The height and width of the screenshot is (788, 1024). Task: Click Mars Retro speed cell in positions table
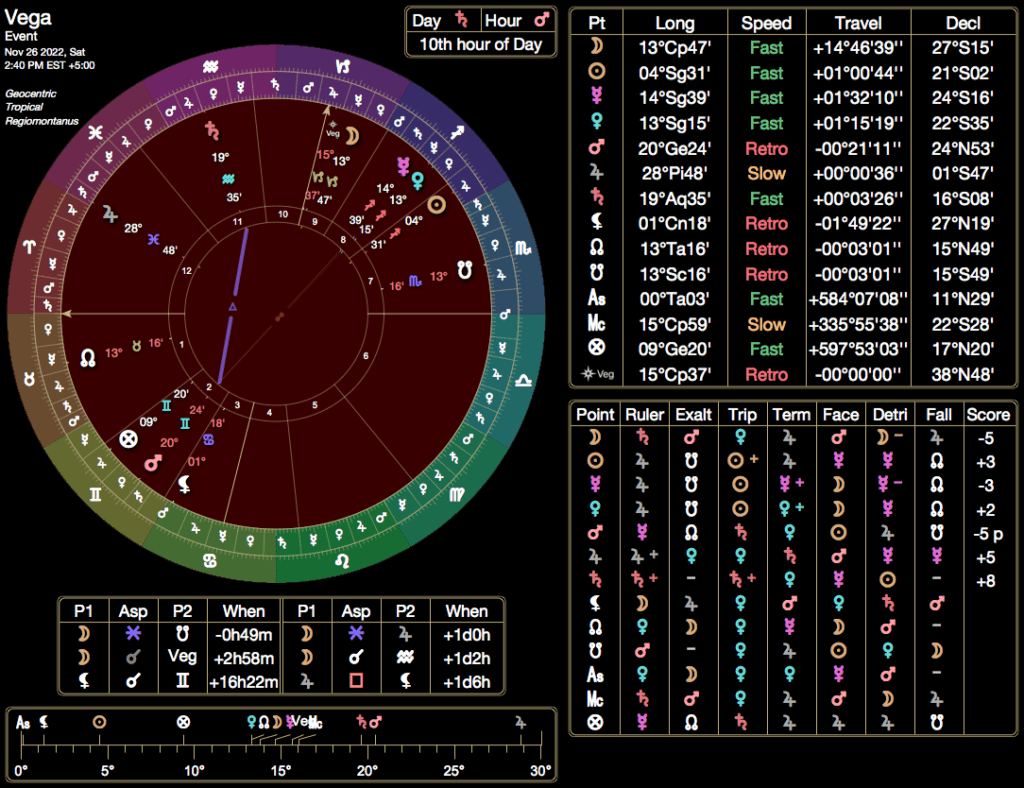[766, 149]
